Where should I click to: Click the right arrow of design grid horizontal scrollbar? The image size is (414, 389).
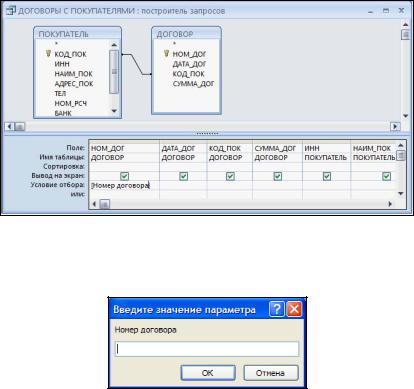[390, 204]
